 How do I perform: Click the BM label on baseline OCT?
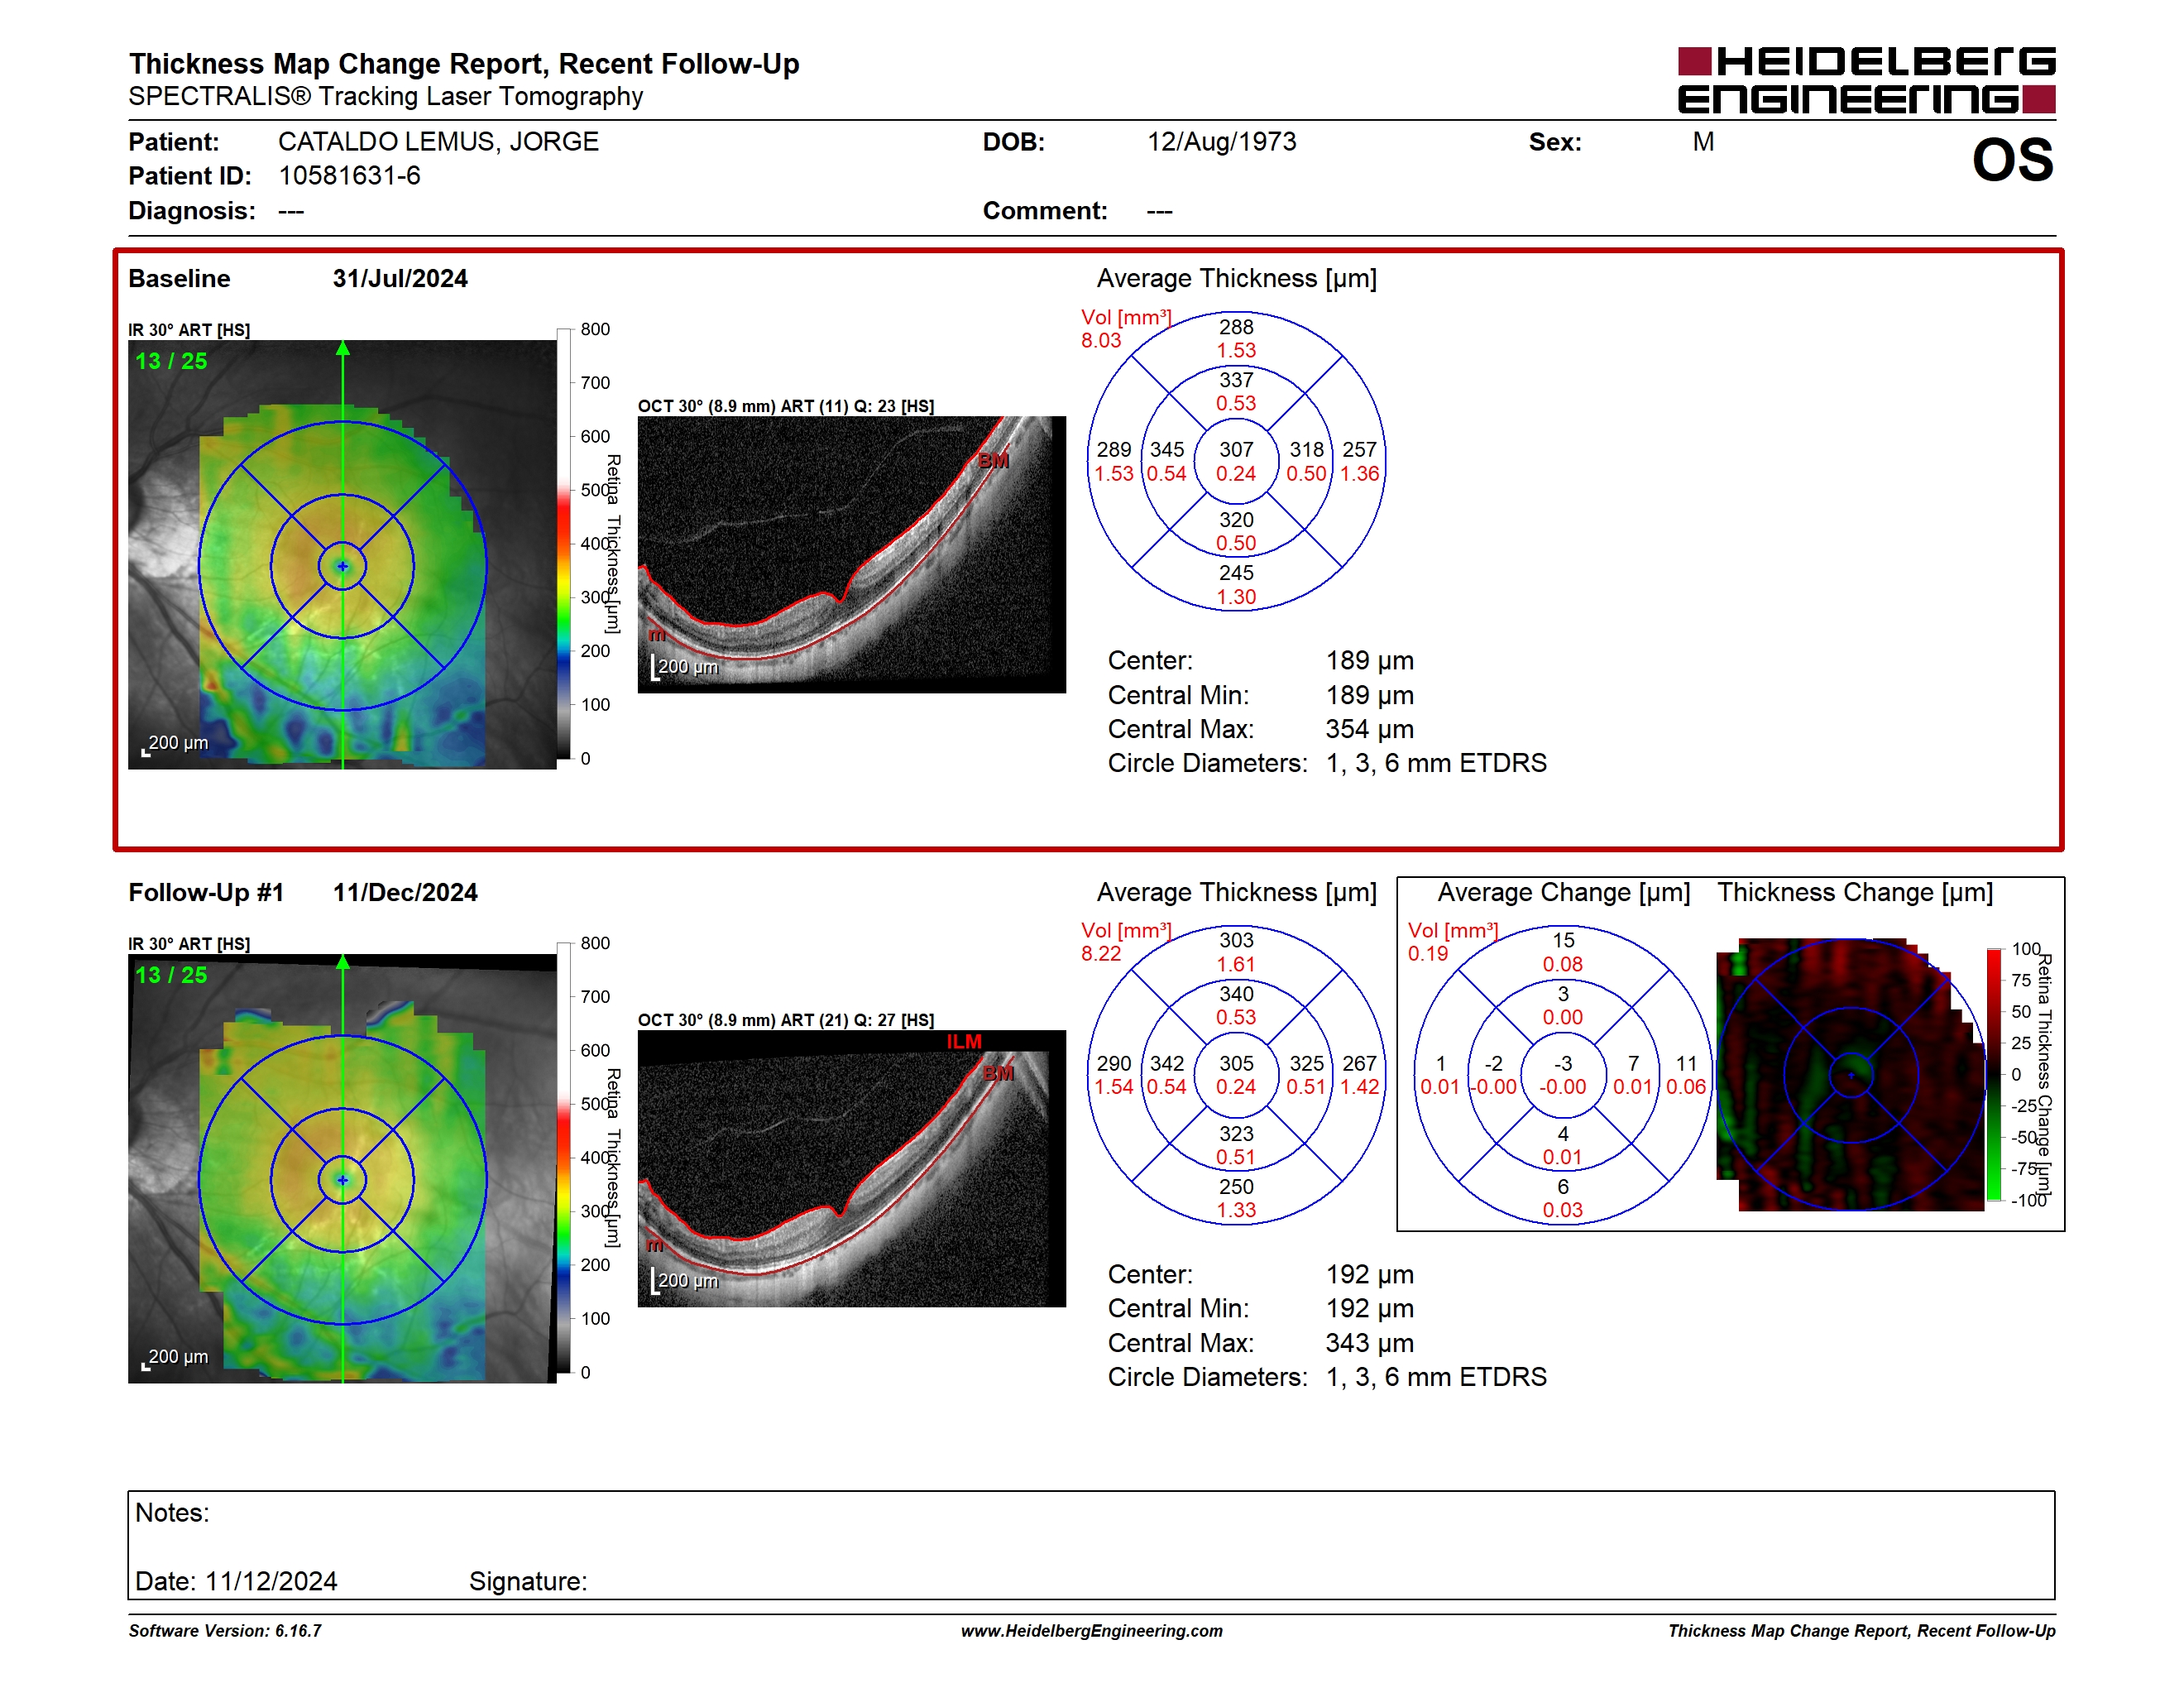click(x=993, y=461)
